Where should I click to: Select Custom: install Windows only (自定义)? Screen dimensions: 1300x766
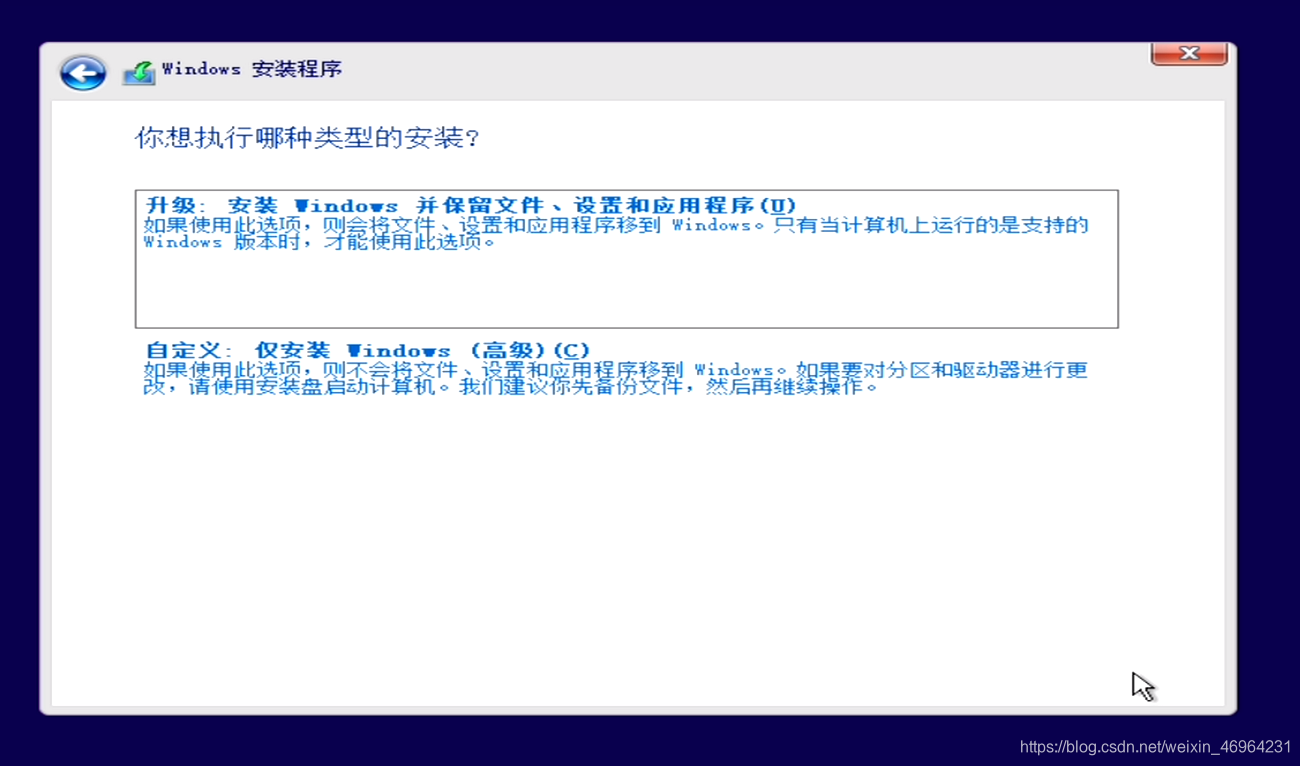368,350
